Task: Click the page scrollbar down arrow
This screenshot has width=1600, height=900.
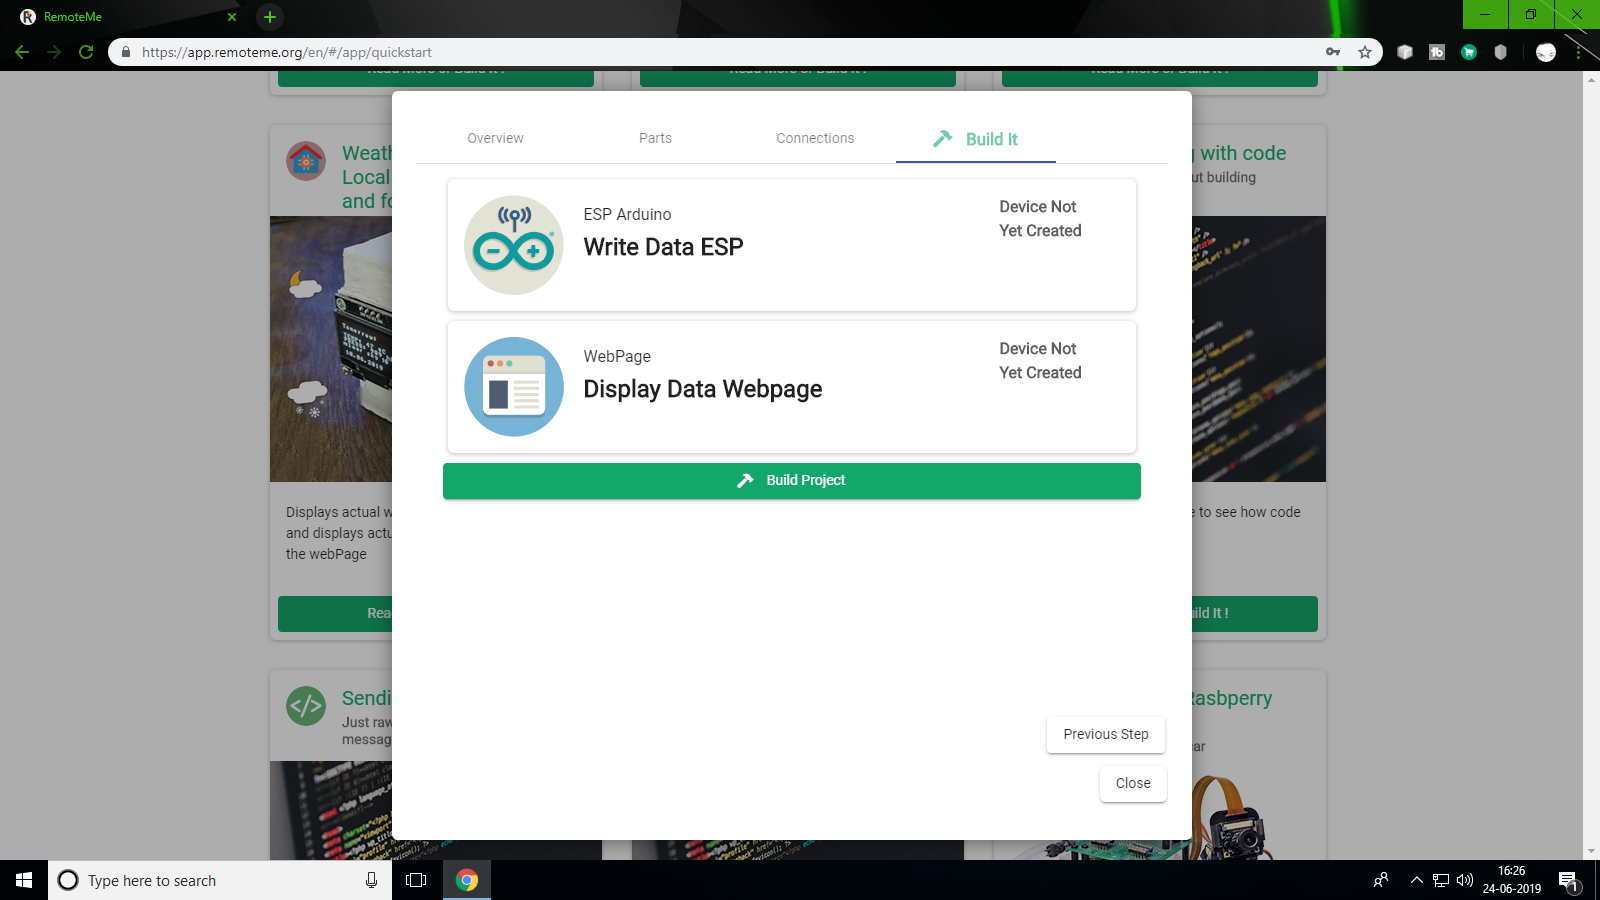Action: click(1591, 851)
